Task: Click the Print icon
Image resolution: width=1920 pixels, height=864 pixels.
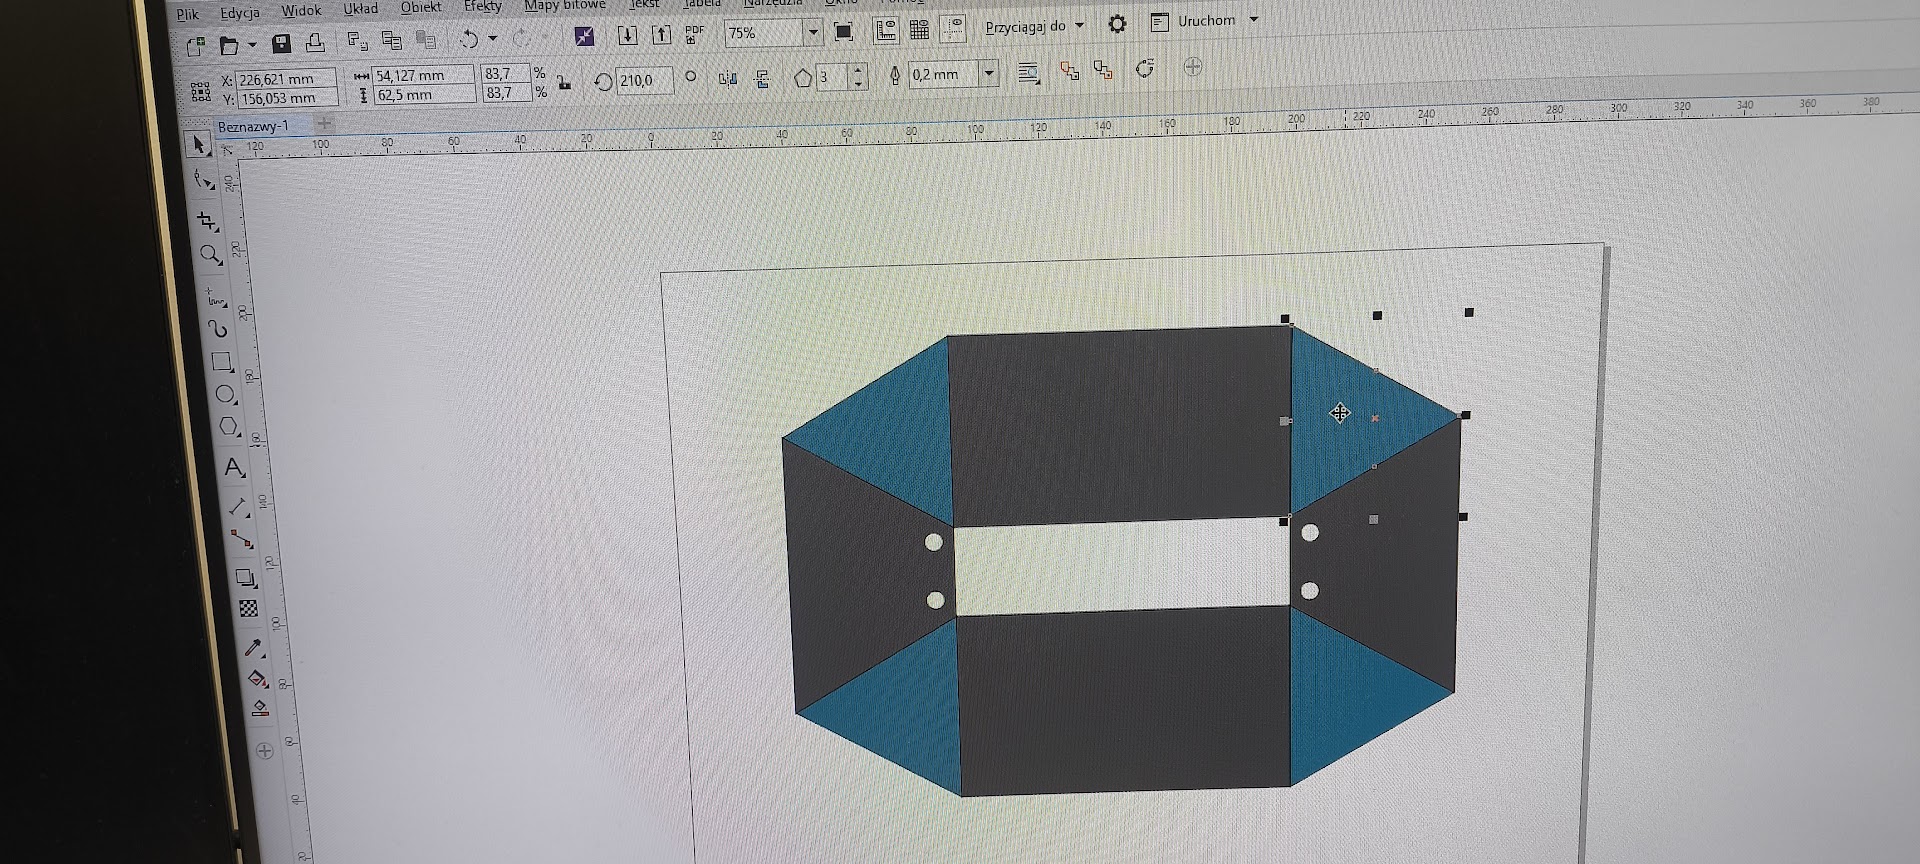Action: 315,42
